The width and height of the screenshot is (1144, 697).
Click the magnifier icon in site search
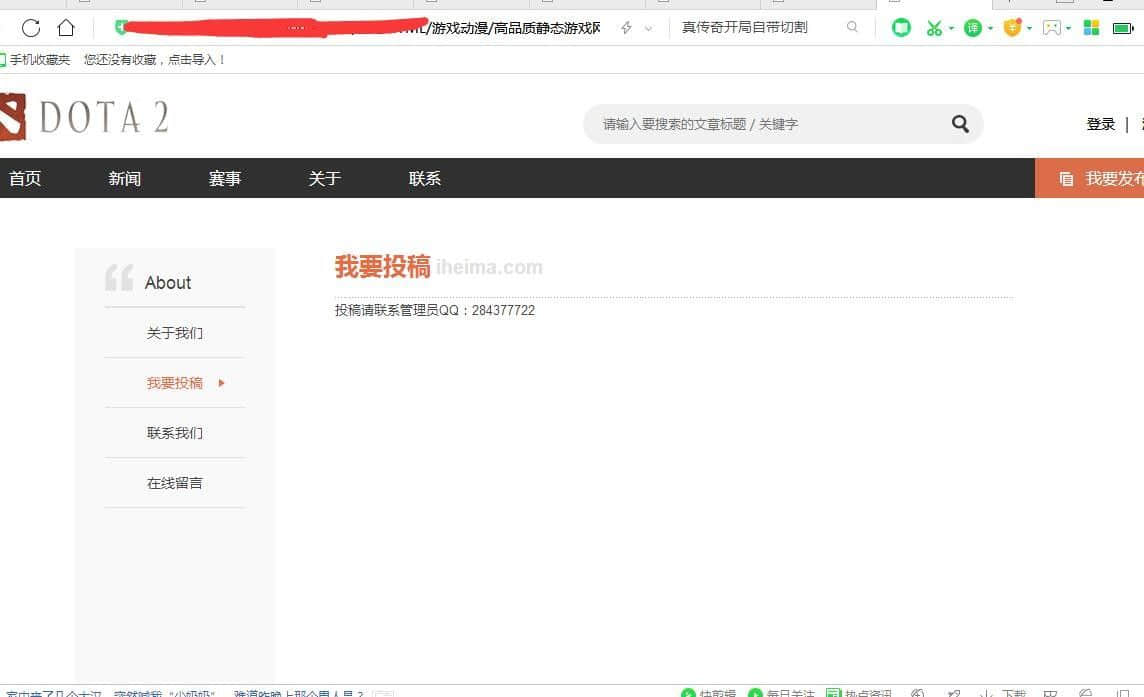pos(960,124)
